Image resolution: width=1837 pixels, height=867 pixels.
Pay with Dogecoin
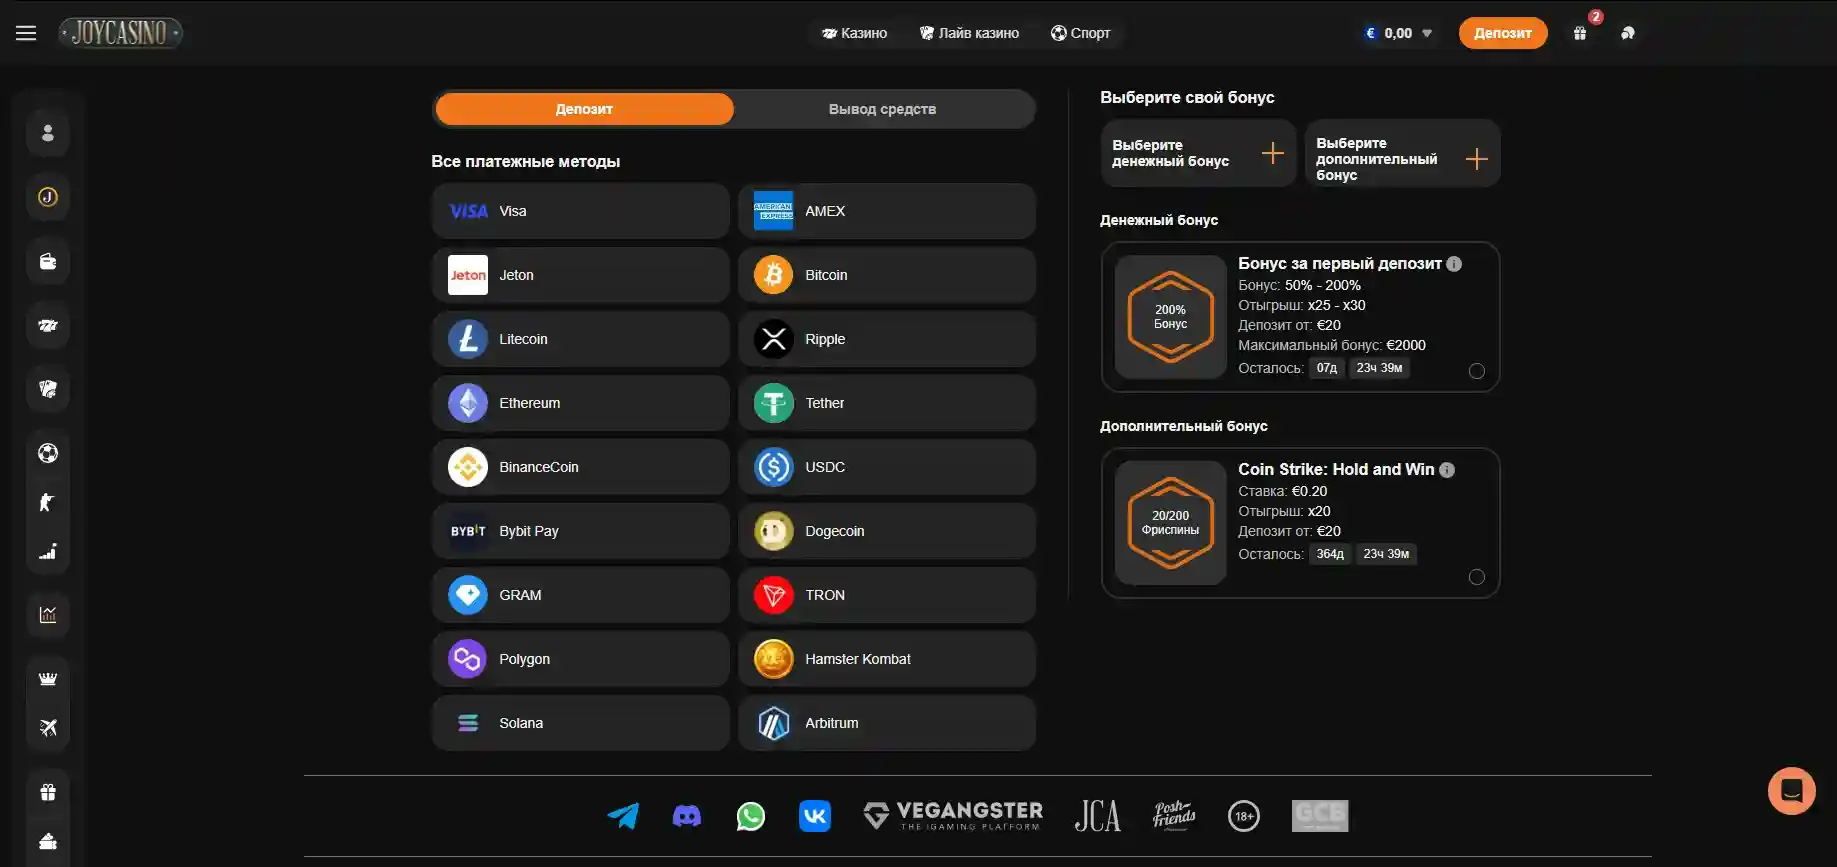[887, 531]
